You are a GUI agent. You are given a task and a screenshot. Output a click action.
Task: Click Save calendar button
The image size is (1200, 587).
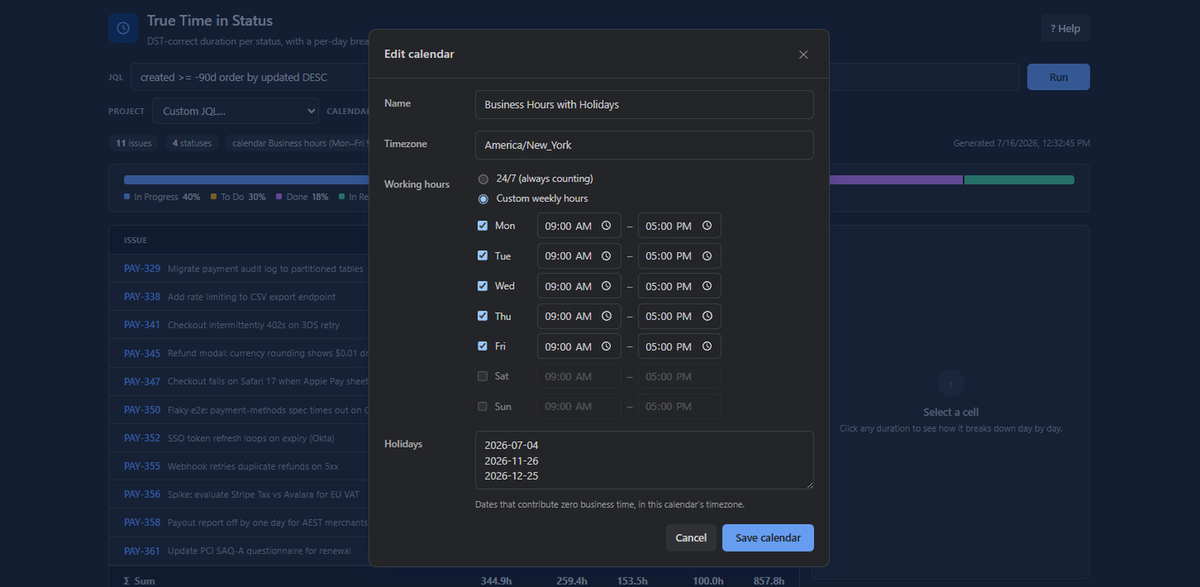[768, 538]
